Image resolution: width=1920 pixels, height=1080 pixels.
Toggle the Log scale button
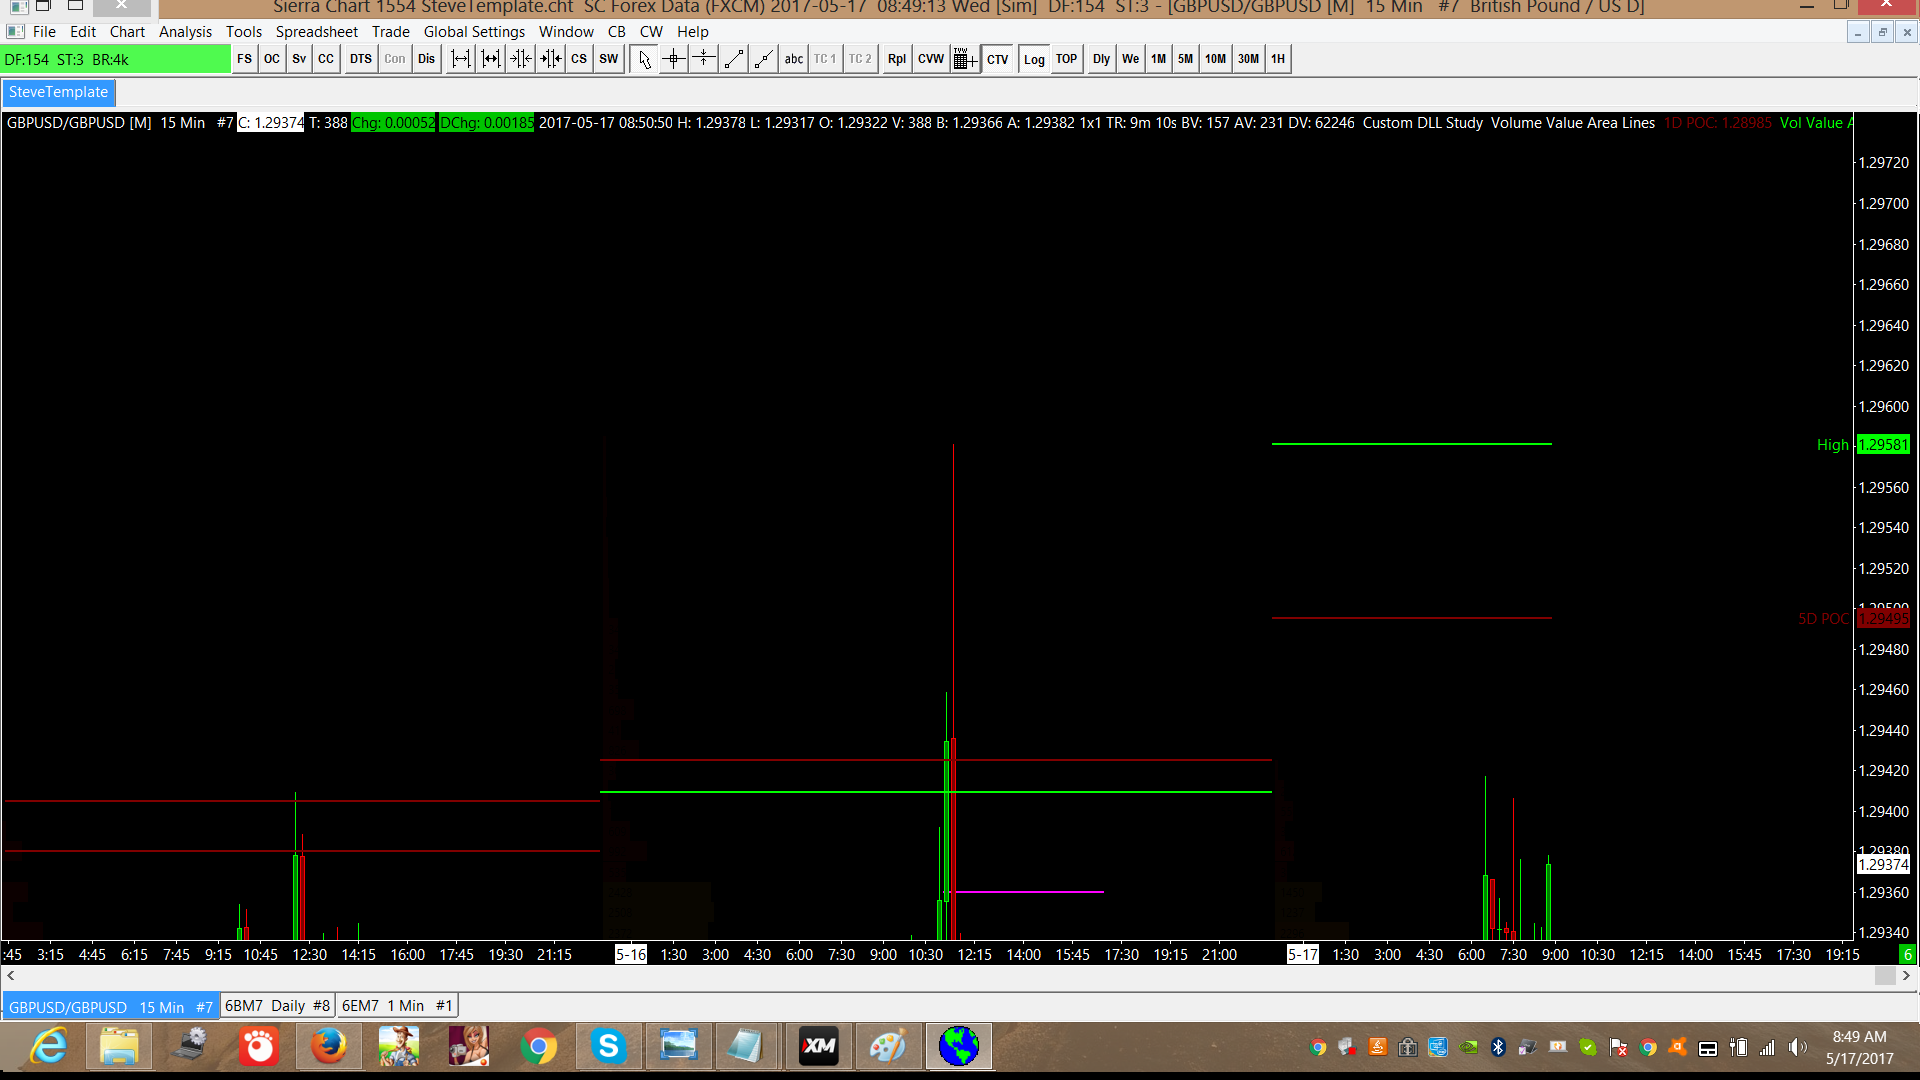point(1033,59)
